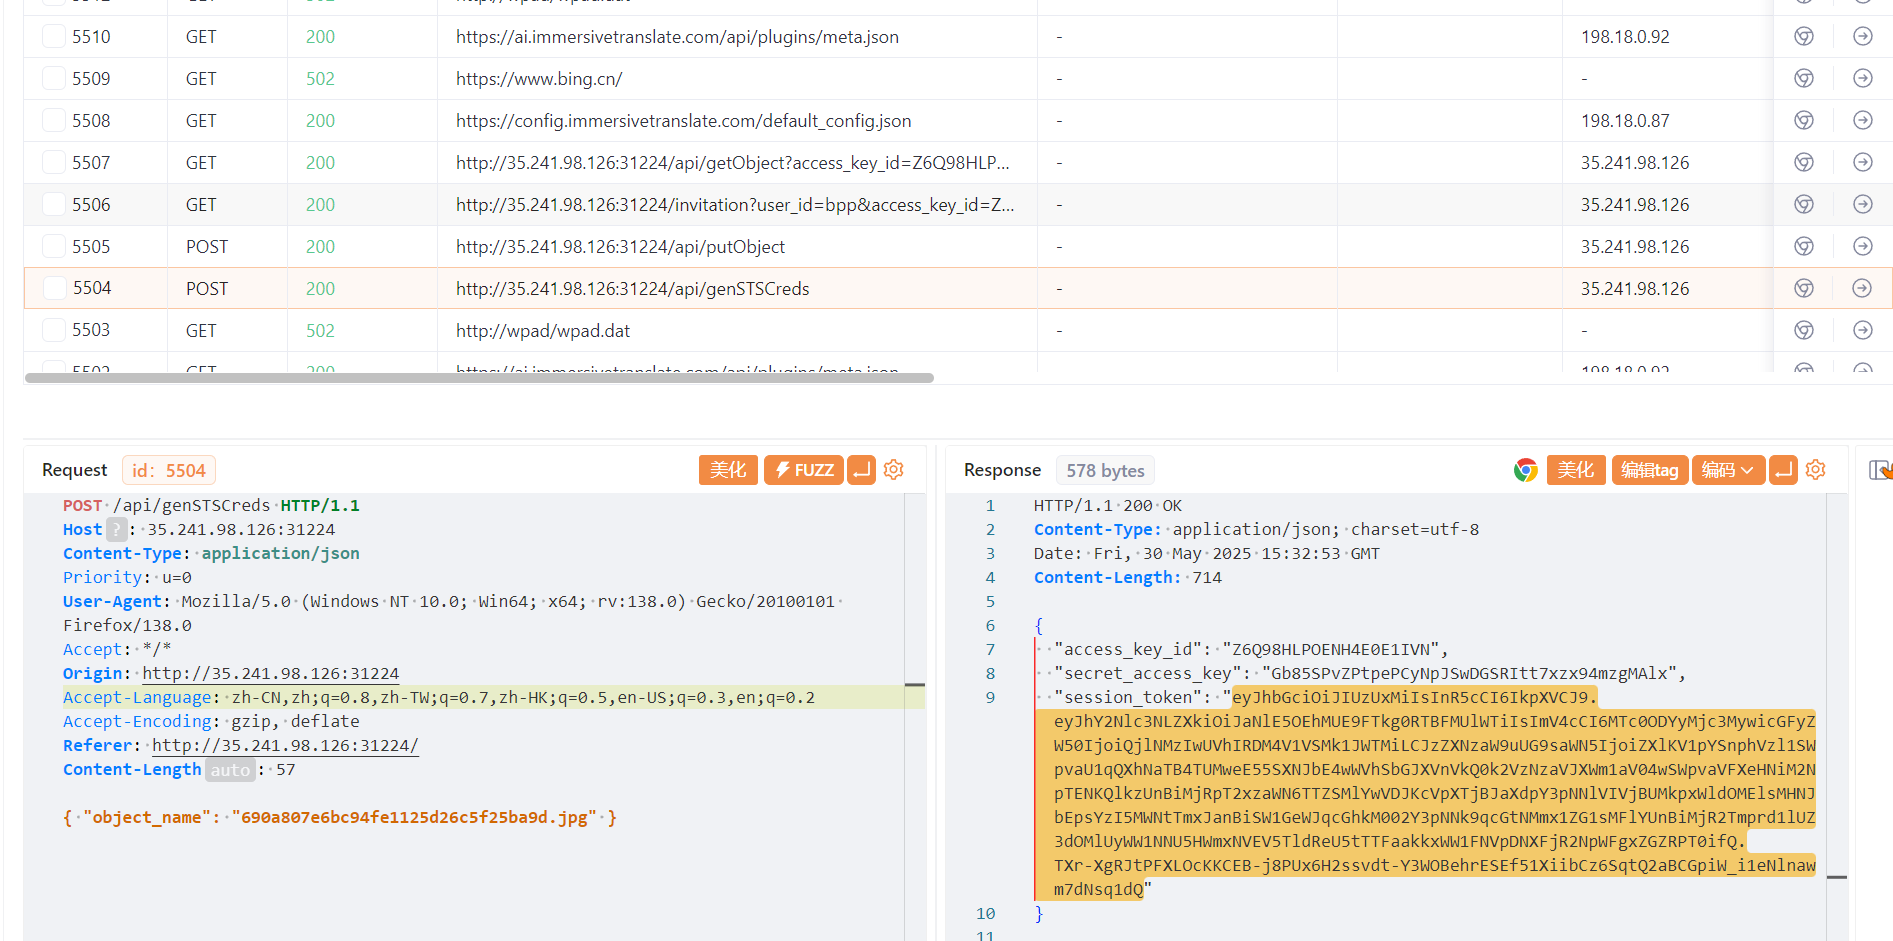Open Response editor settings gear

(x=1816, y=470)
